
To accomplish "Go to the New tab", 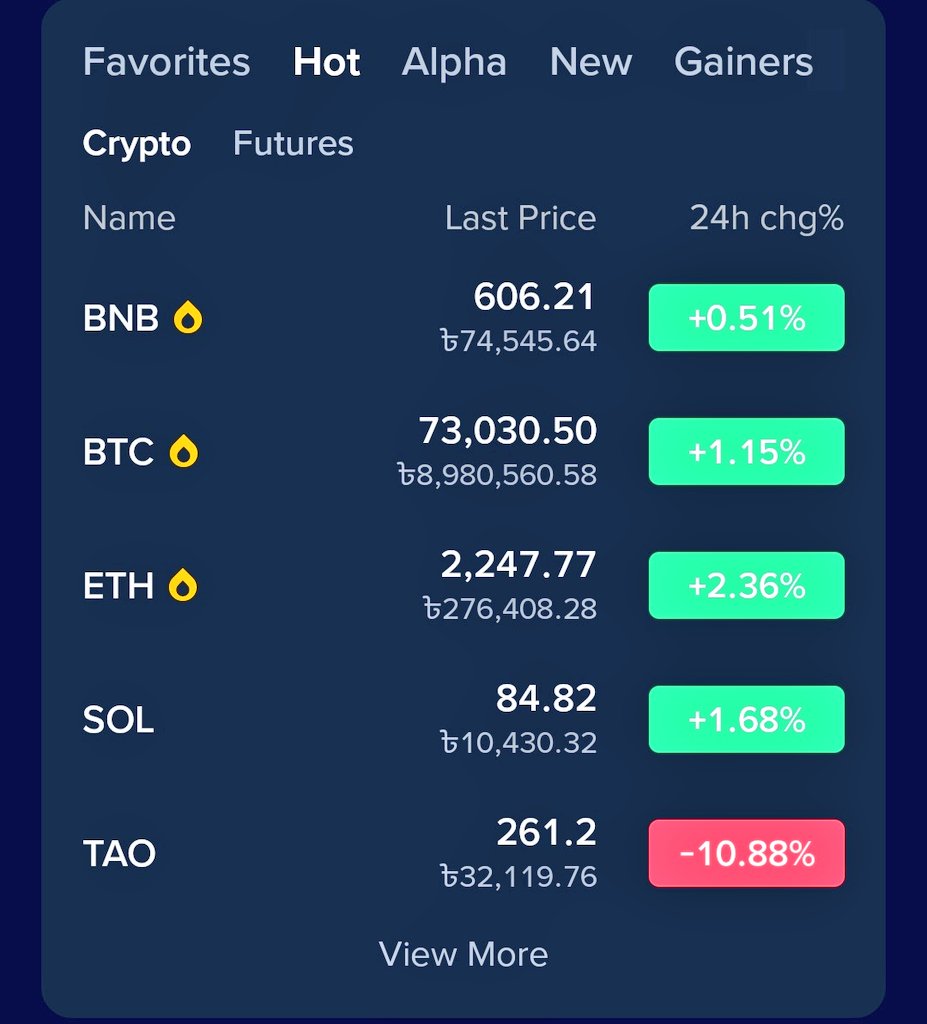I will pos(591,62).
